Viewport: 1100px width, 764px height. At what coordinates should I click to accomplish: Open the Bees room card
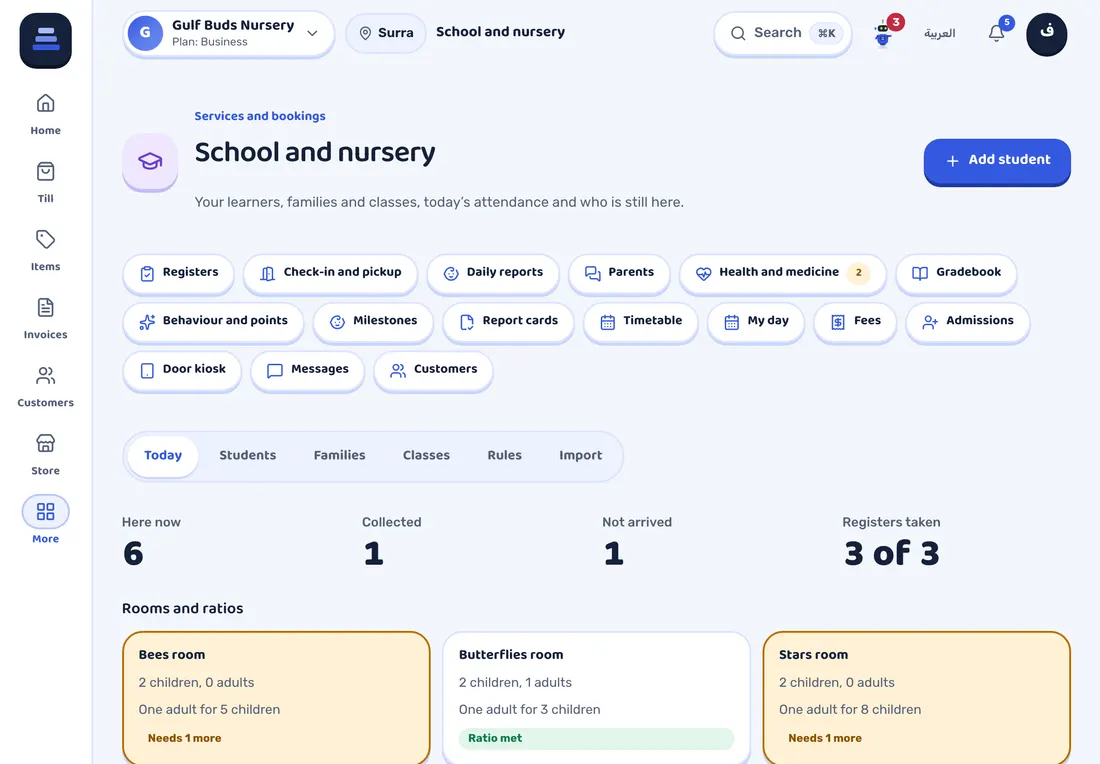point(276,697)
